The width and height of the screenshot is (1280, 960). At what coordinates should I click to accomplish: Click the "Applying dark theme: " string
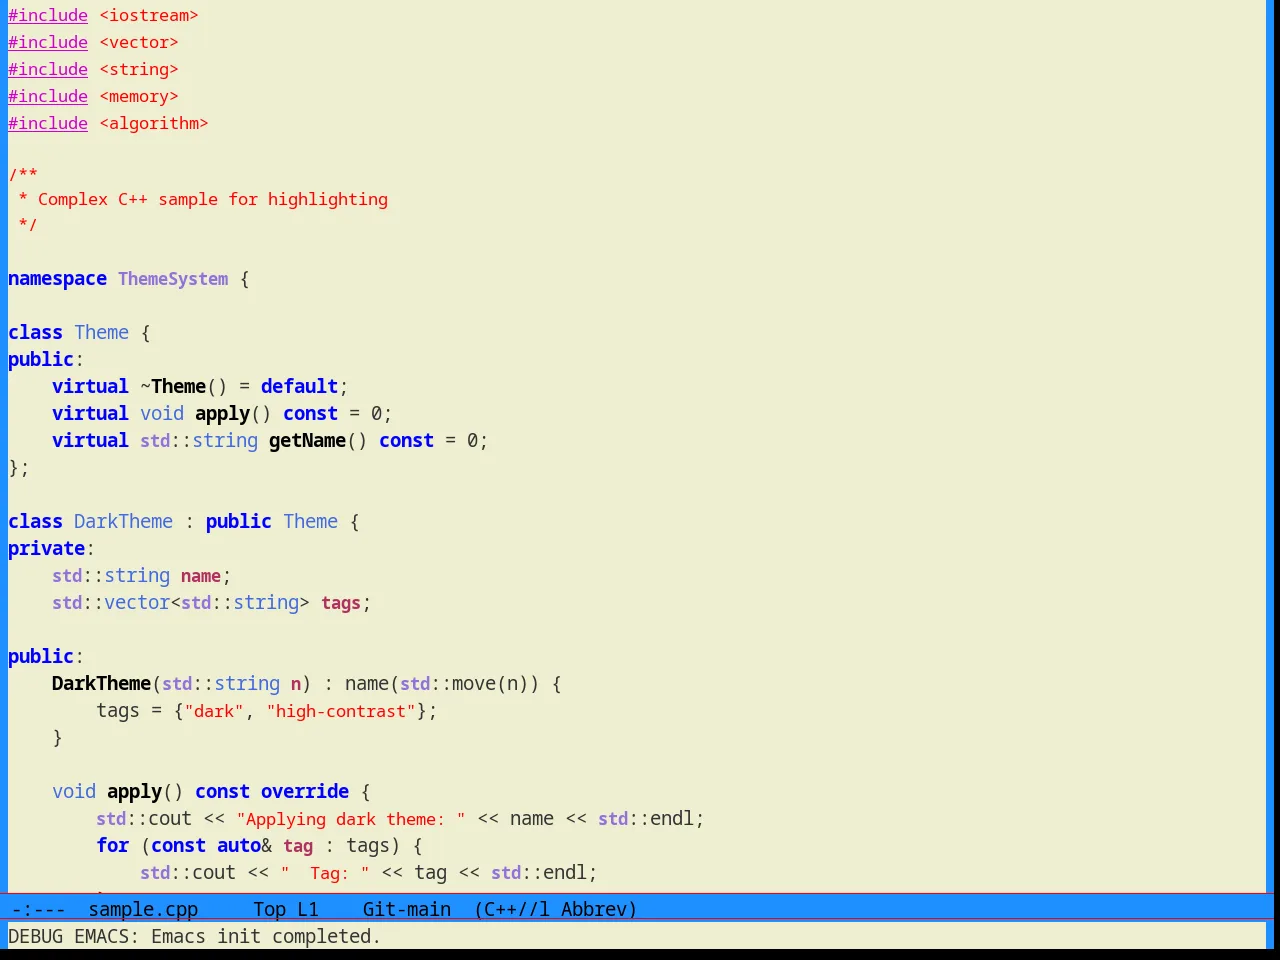351,818
